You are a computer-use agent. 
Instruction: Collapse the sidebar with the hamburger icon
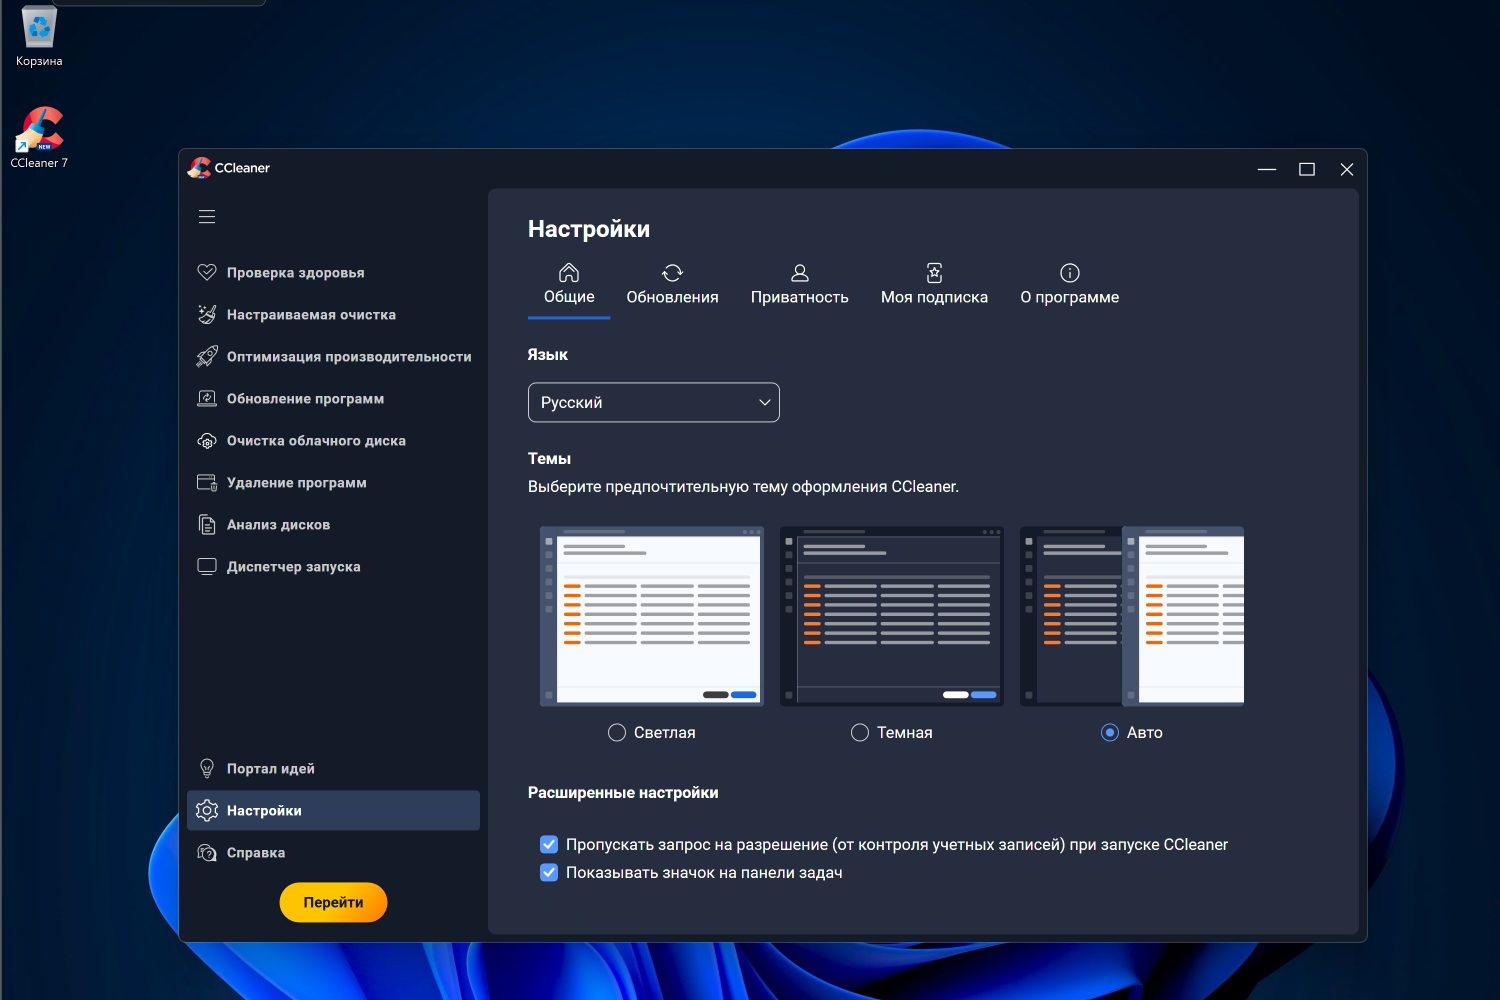pos(207,217)
